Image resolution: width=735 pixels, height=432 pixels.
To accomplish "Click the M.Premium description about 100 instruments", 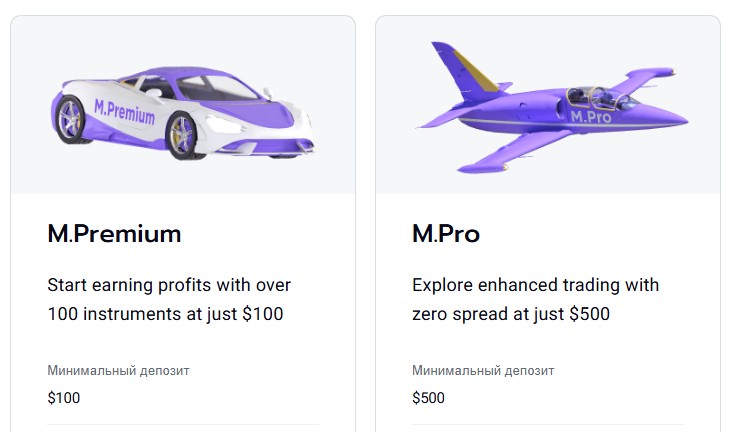I will (169, 299).
